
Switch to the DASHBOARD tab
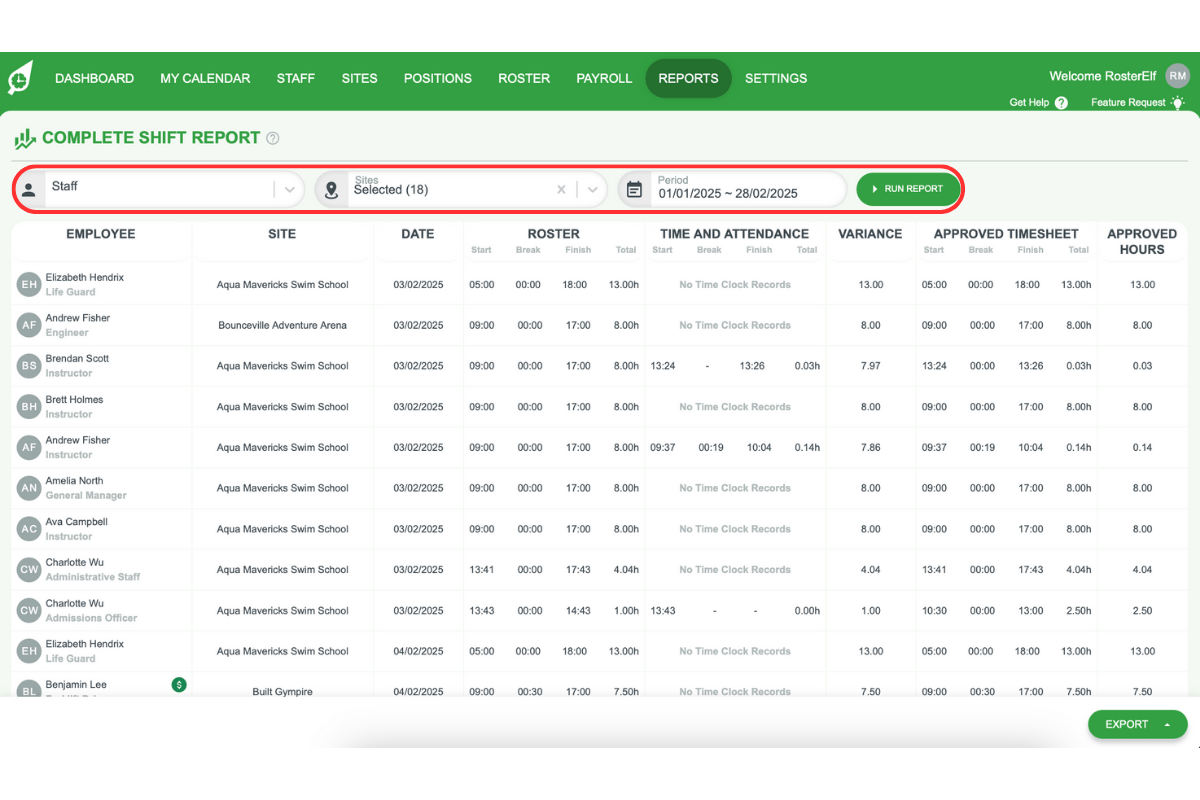(x=94, y=78)
